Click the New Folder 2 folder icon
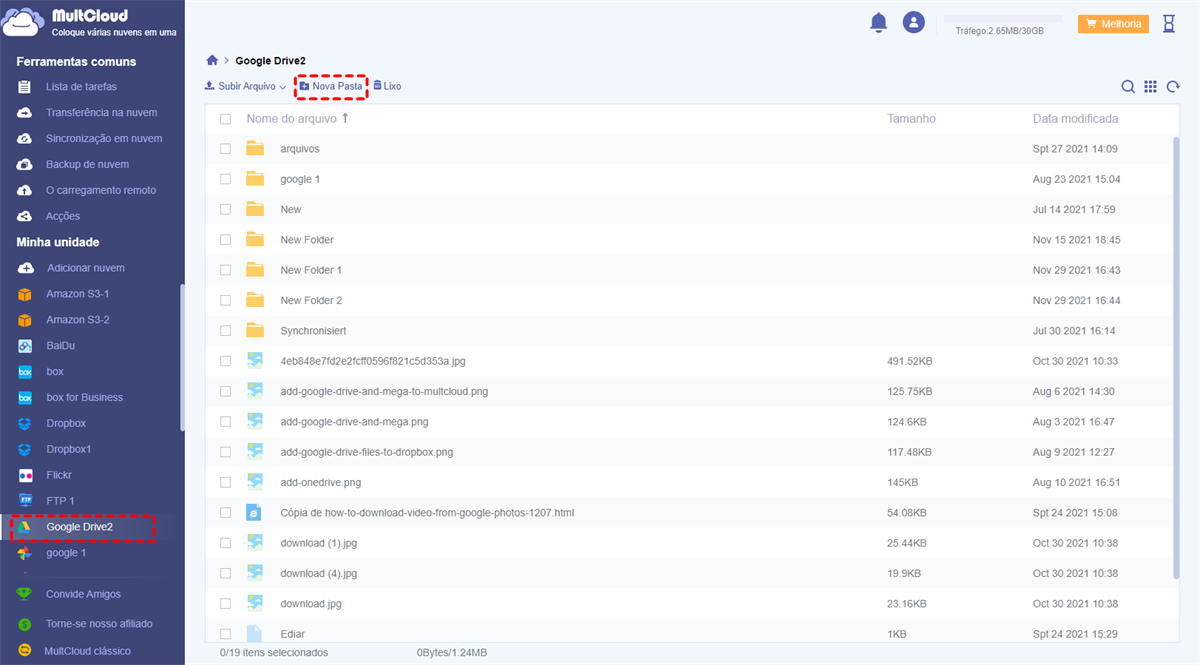This screenshot has width=1200, height=665. pyautogui.click(x=255, y=300)
